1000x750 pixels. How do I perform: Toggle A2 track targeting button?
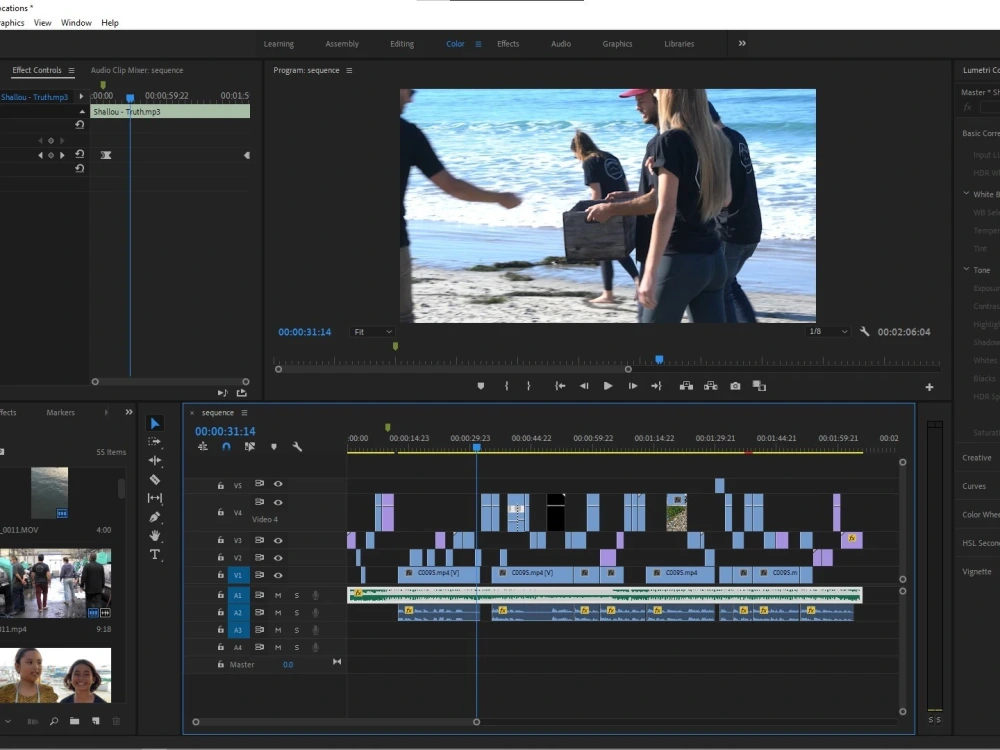[x=237, y=613]
